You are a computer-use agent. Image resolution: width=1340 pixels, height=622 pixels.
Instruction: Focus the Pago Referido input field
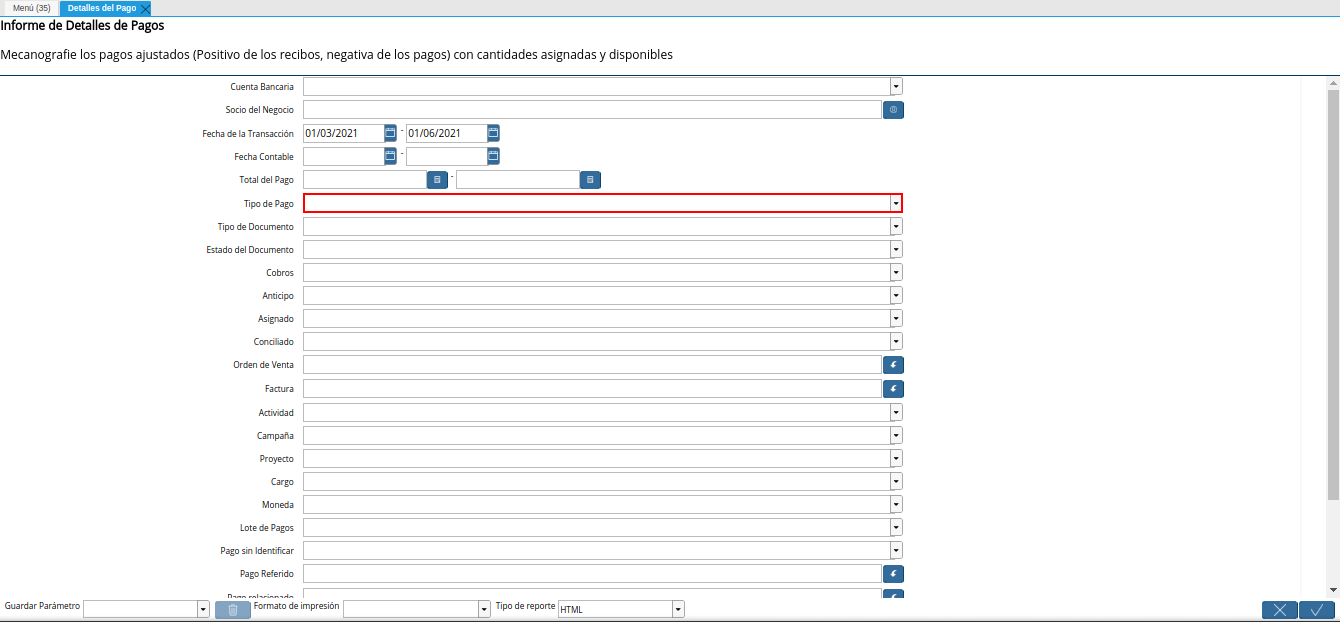coord(592,574)
